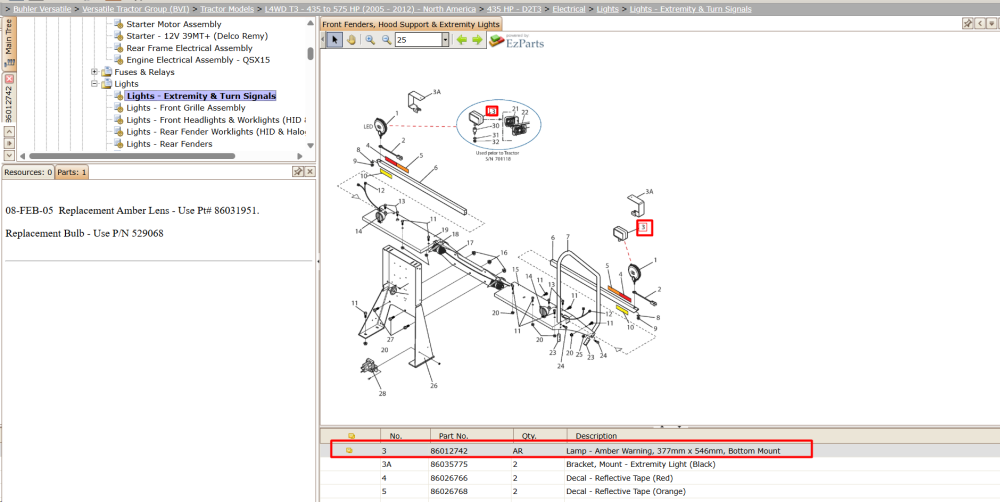This screenshot has height=502, width=1000.
Task: Activate the hand pan tool
Action: coord(351,40)
